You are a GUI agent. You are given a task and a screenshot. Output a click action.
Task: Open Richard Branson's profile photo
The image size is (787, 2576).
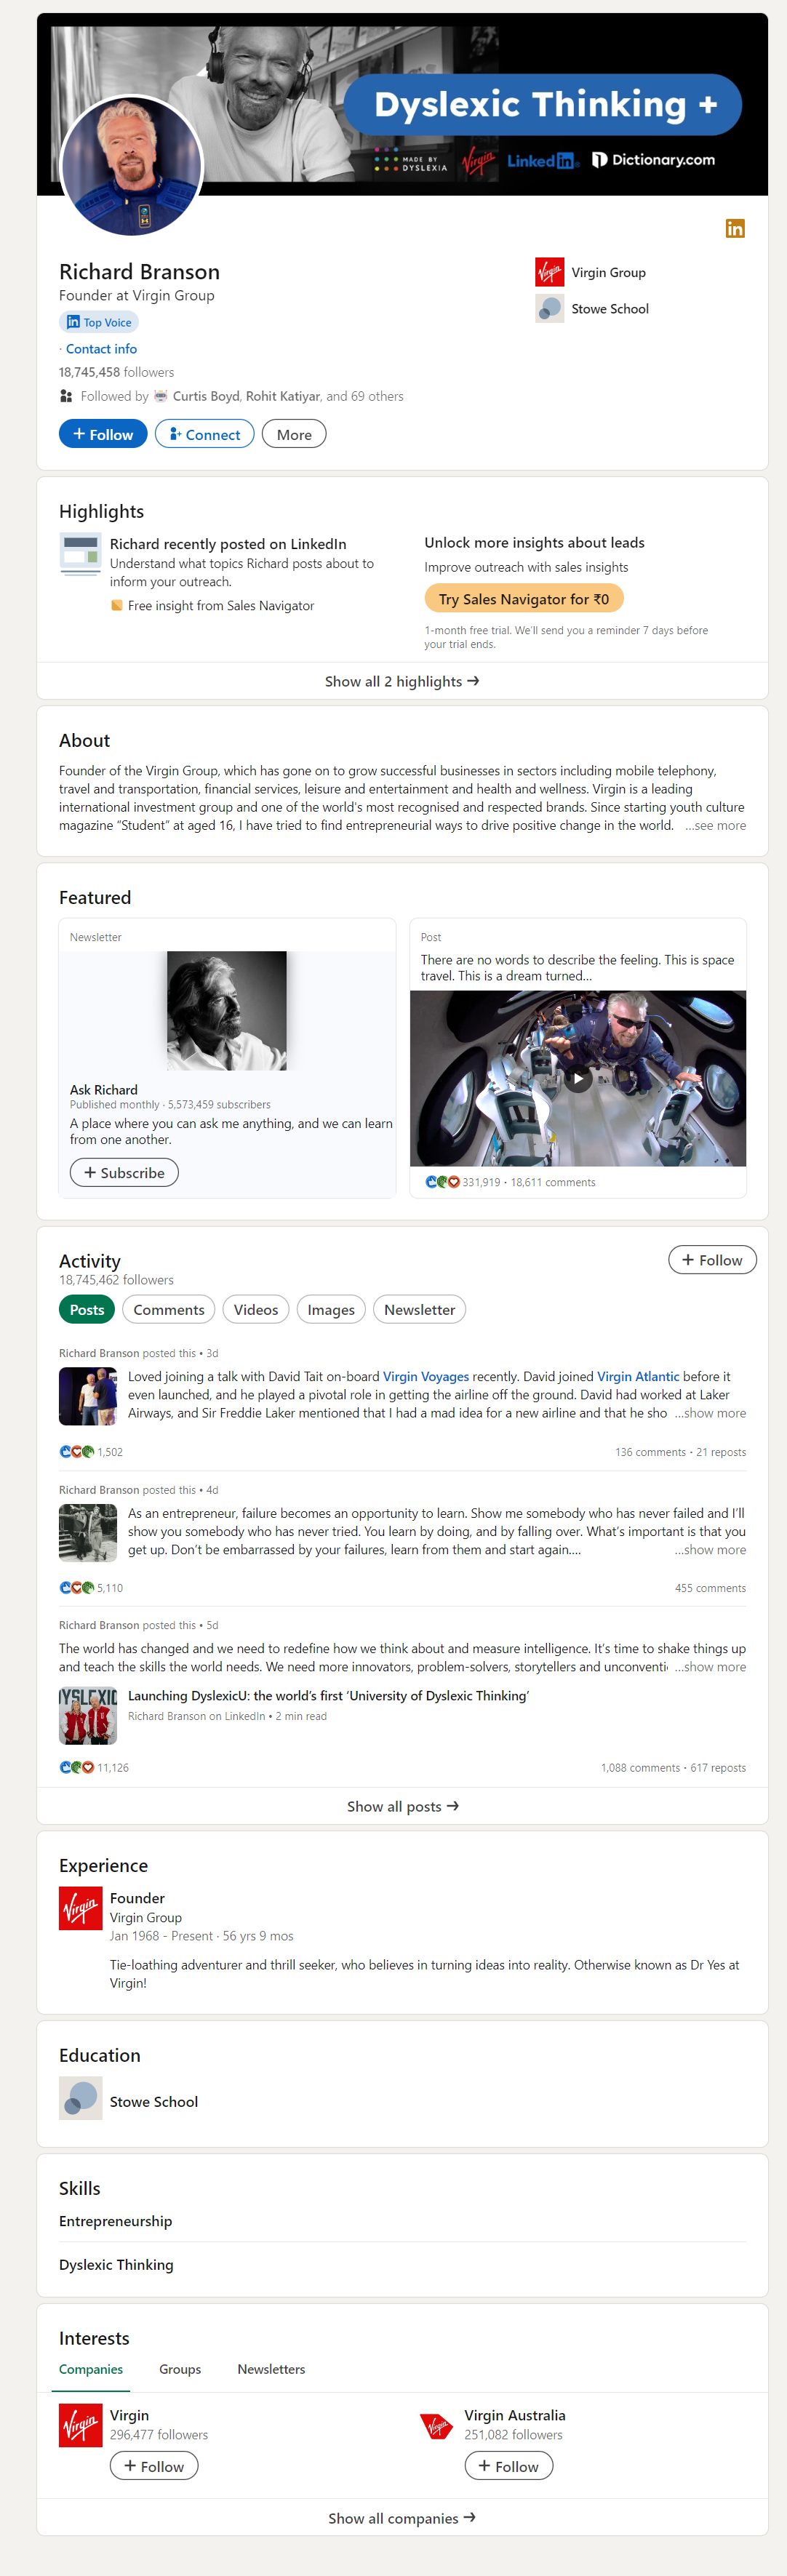tap(132, 167)
